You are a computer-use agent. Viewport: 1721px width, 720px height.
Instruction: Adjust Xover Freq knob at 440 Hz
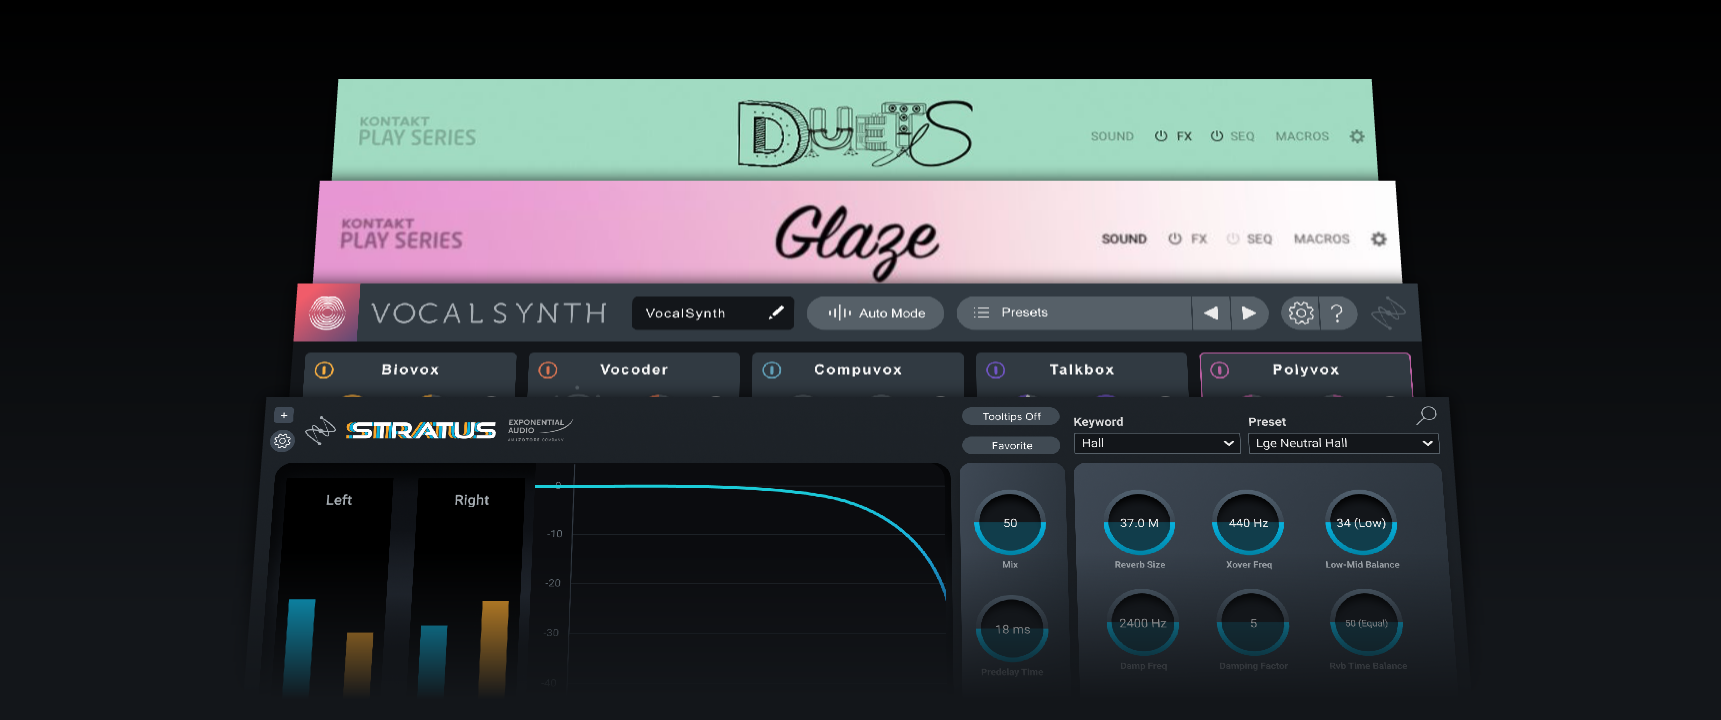(1248, 523)
